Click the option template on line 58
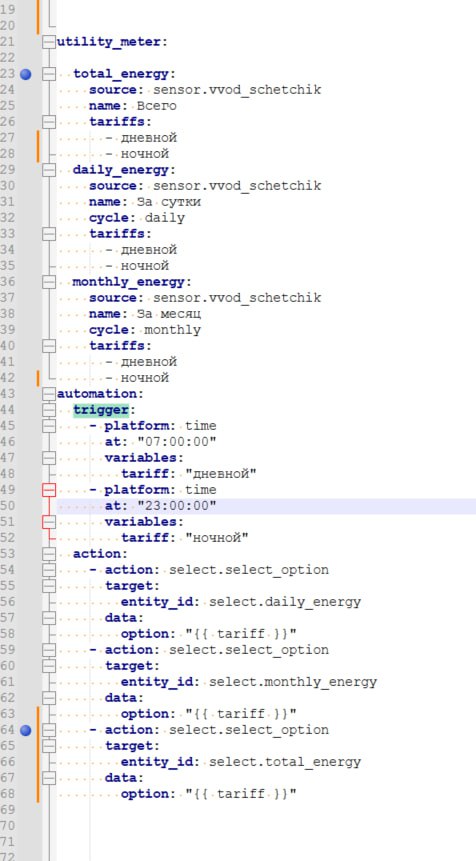 point(240,635)
